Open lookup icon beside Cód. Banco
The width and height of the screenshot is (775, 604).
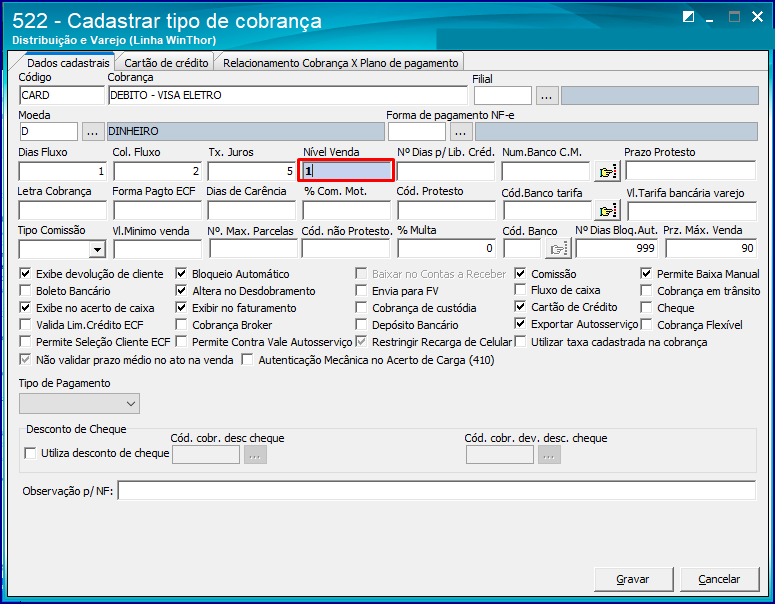click(x=559, y=249)
